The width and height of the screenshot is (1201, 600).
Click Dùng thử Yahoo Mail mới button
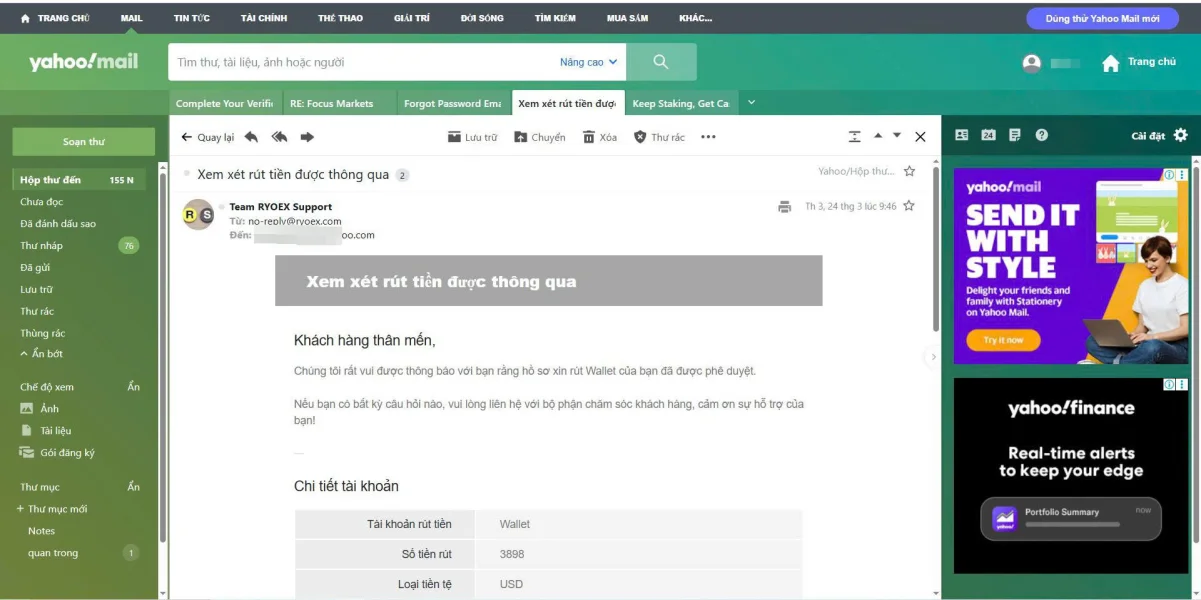pyautogui.click(x=1102, y=19)
